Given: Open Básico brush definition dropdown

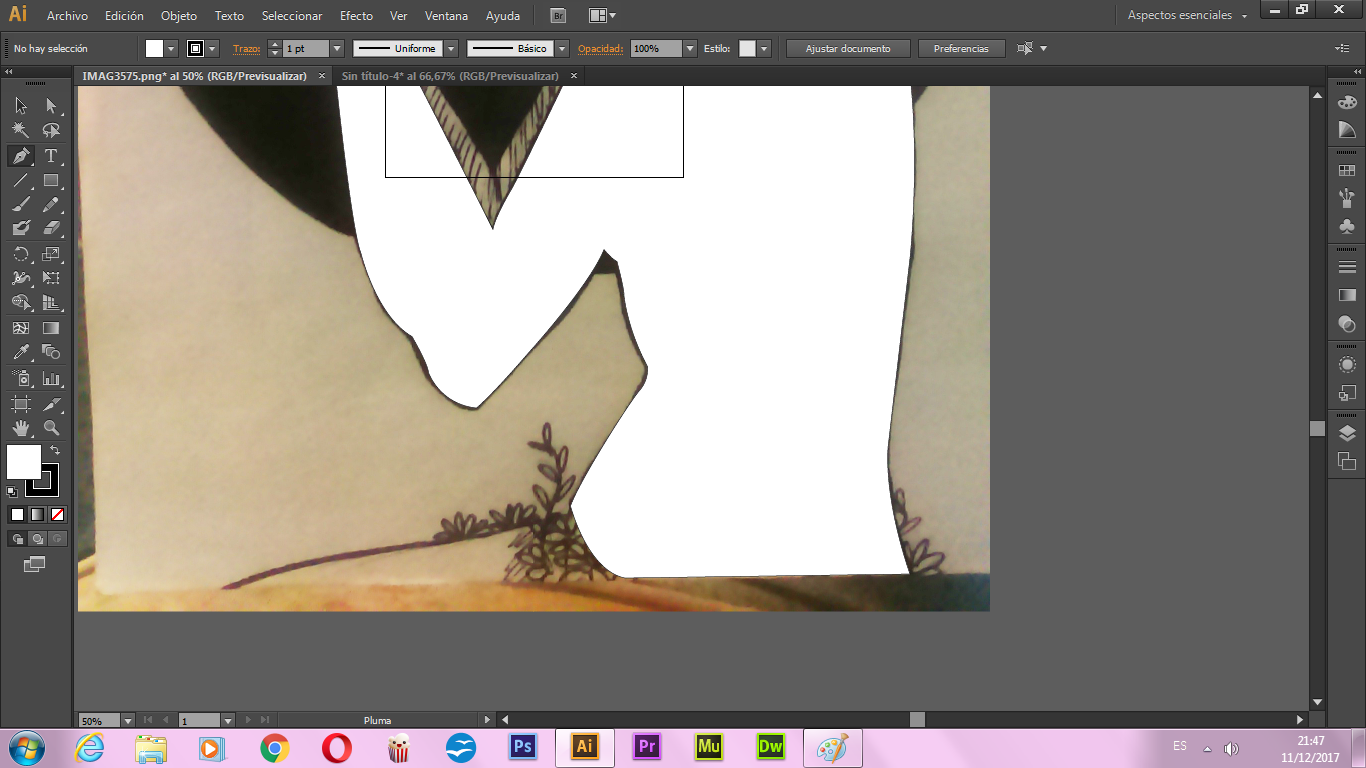Looking at the screenshot, I should coord(562,48).
